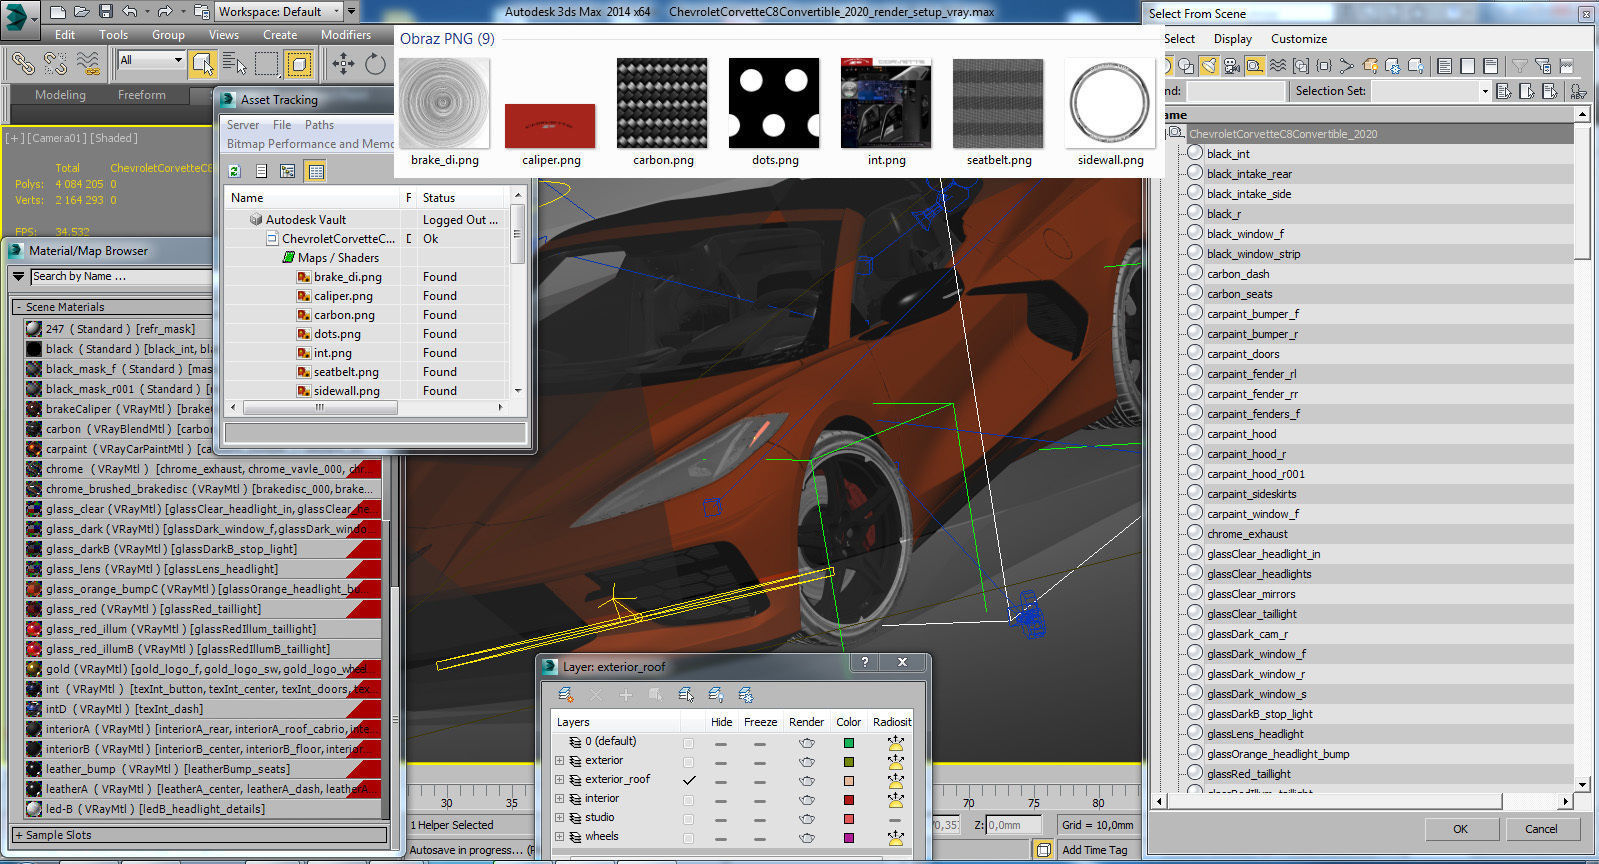Toggle Display Bone Objects filter in Select From Scene
Screen dimensions: 1599x864
1346,65
